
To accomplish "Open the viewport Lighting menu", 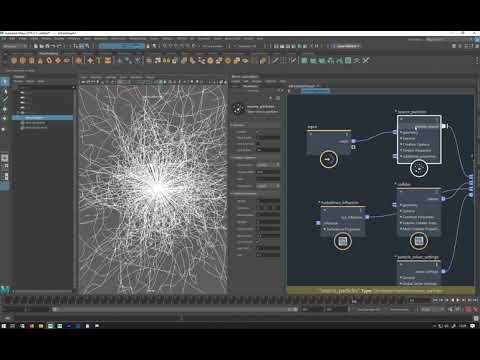I will click(111, 77).
